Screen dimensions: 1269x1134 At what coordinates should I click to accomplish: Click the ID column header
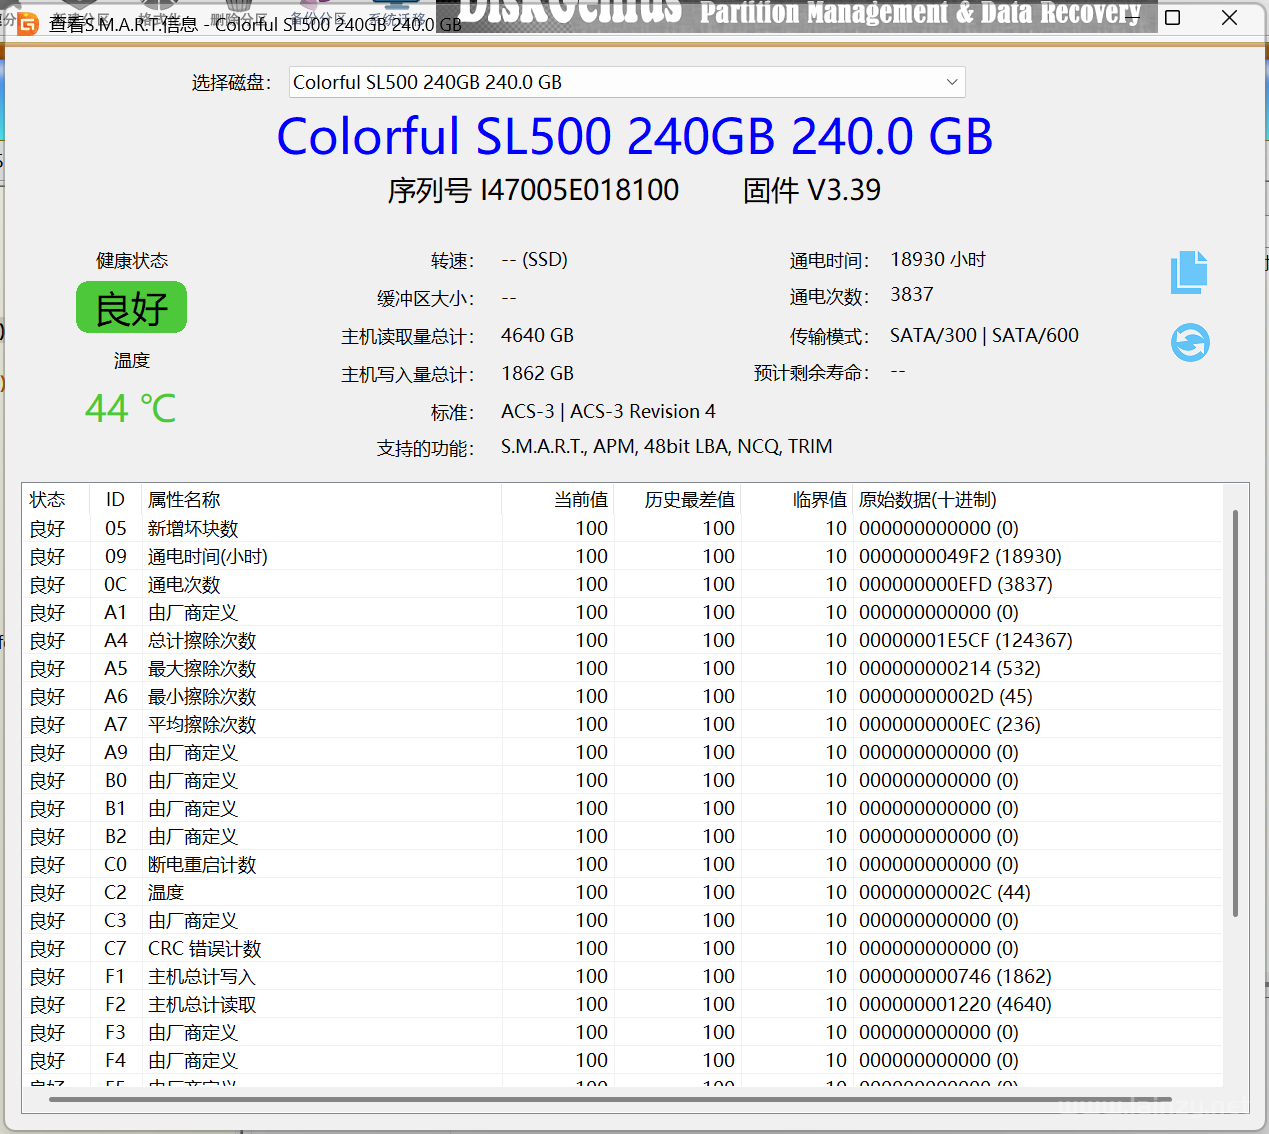click(115, 500)
